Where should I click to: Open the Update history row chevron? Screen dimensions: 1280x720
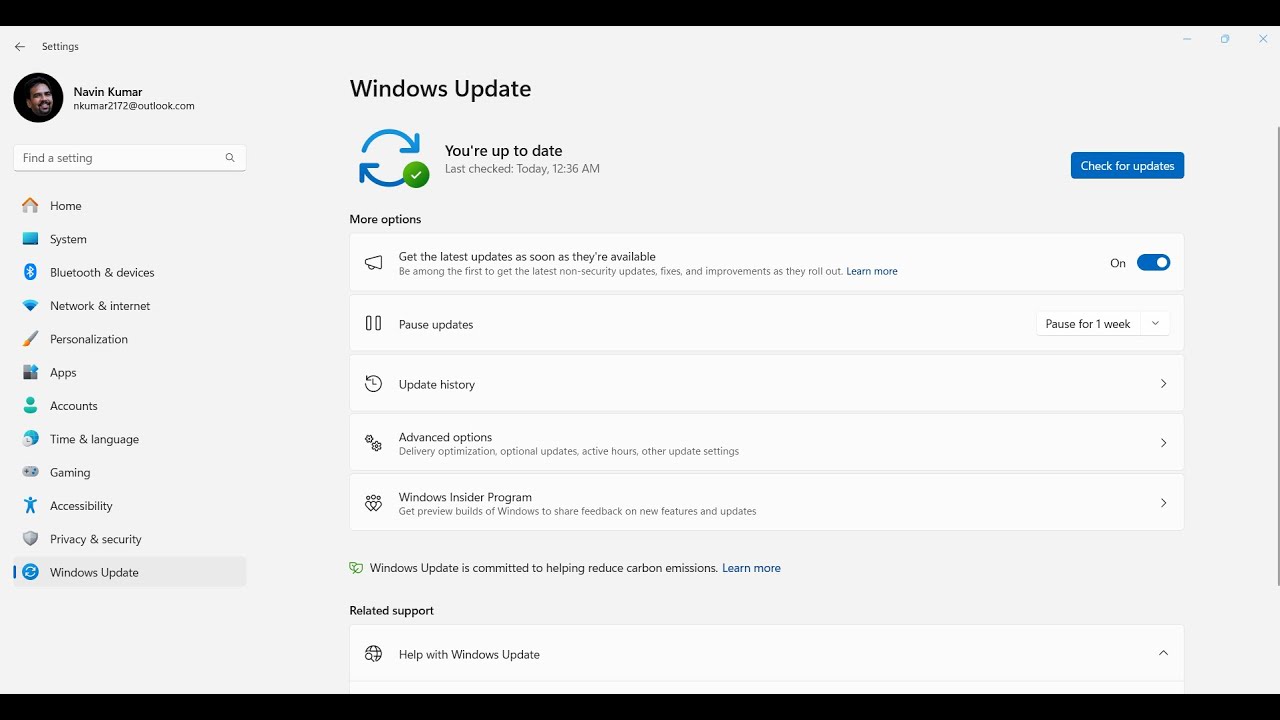[1163, 384]
